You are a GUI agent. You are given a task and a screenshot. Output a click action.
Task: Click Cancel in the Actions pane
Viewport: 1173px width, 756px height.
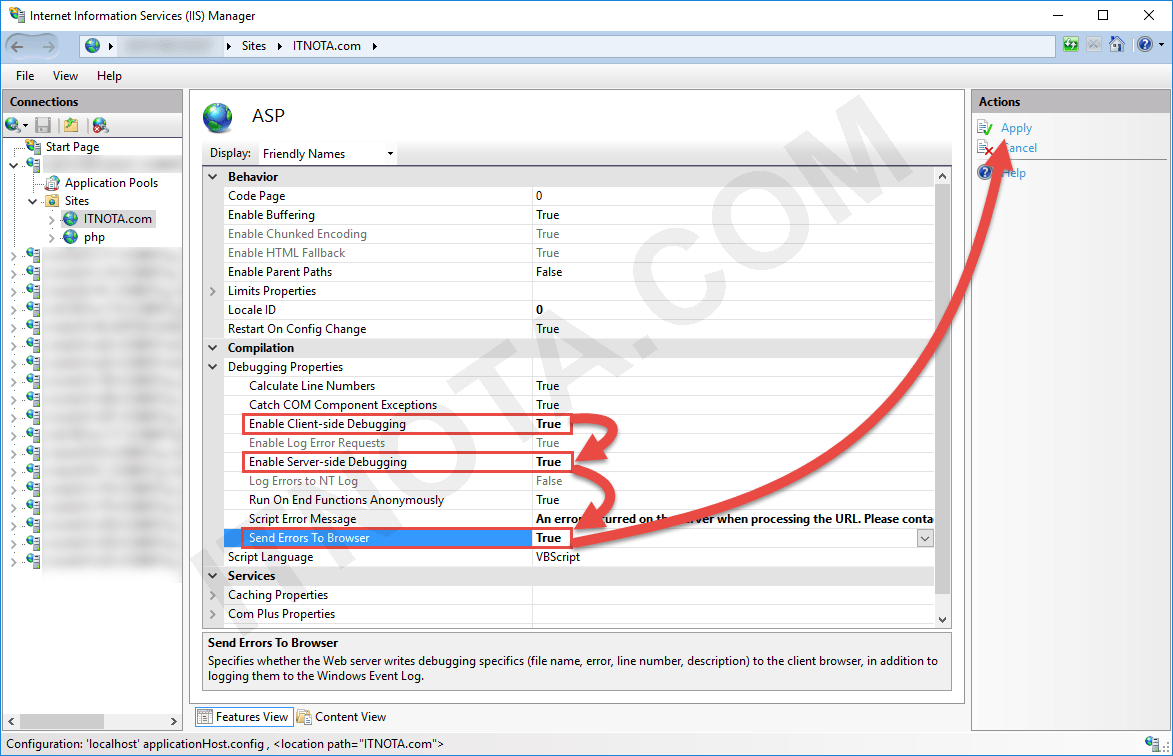coord(1020,147)
